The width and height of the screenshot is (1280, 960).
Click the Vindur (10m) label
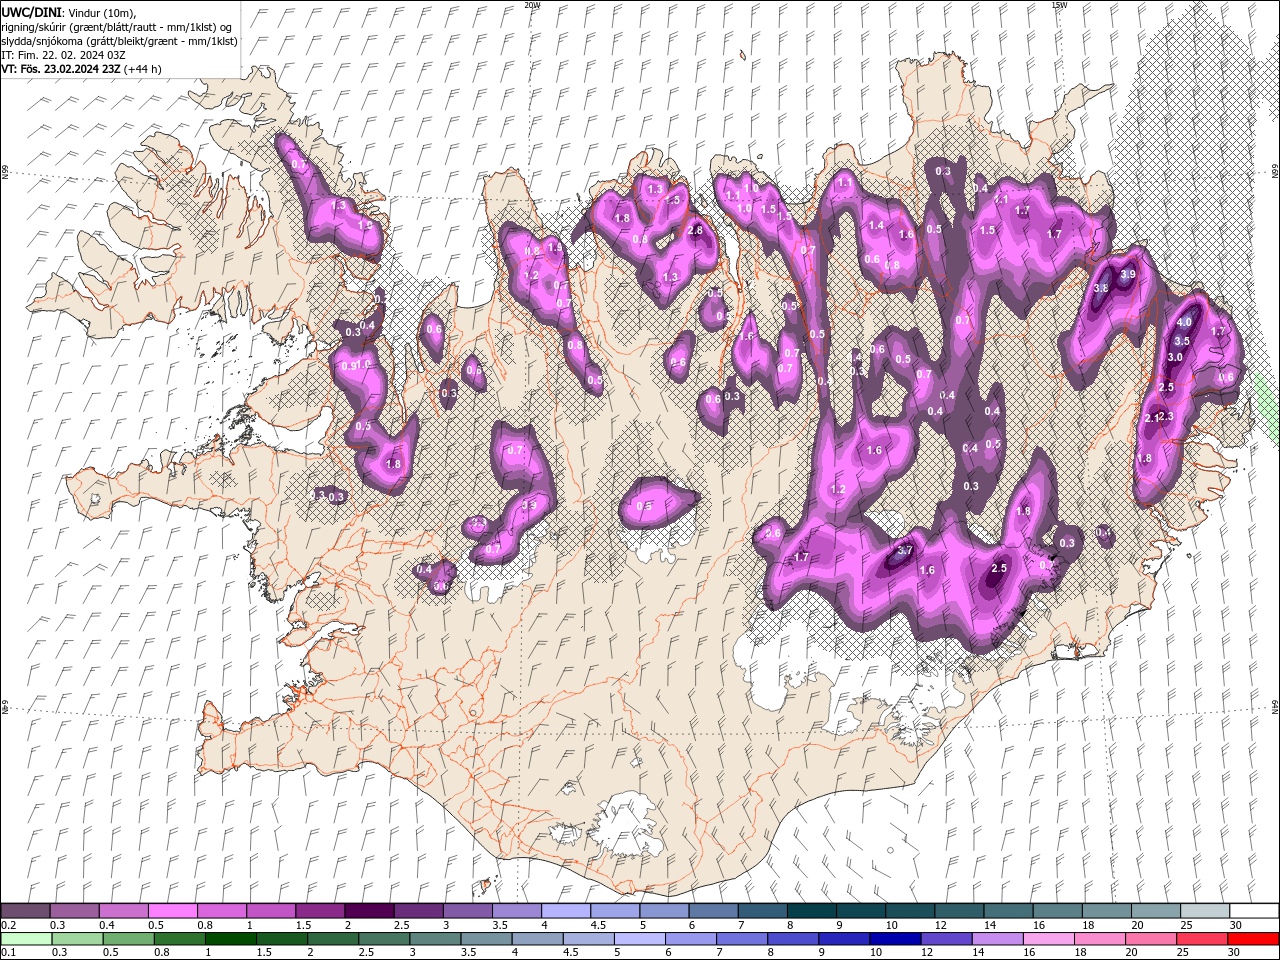click(101, 11)
